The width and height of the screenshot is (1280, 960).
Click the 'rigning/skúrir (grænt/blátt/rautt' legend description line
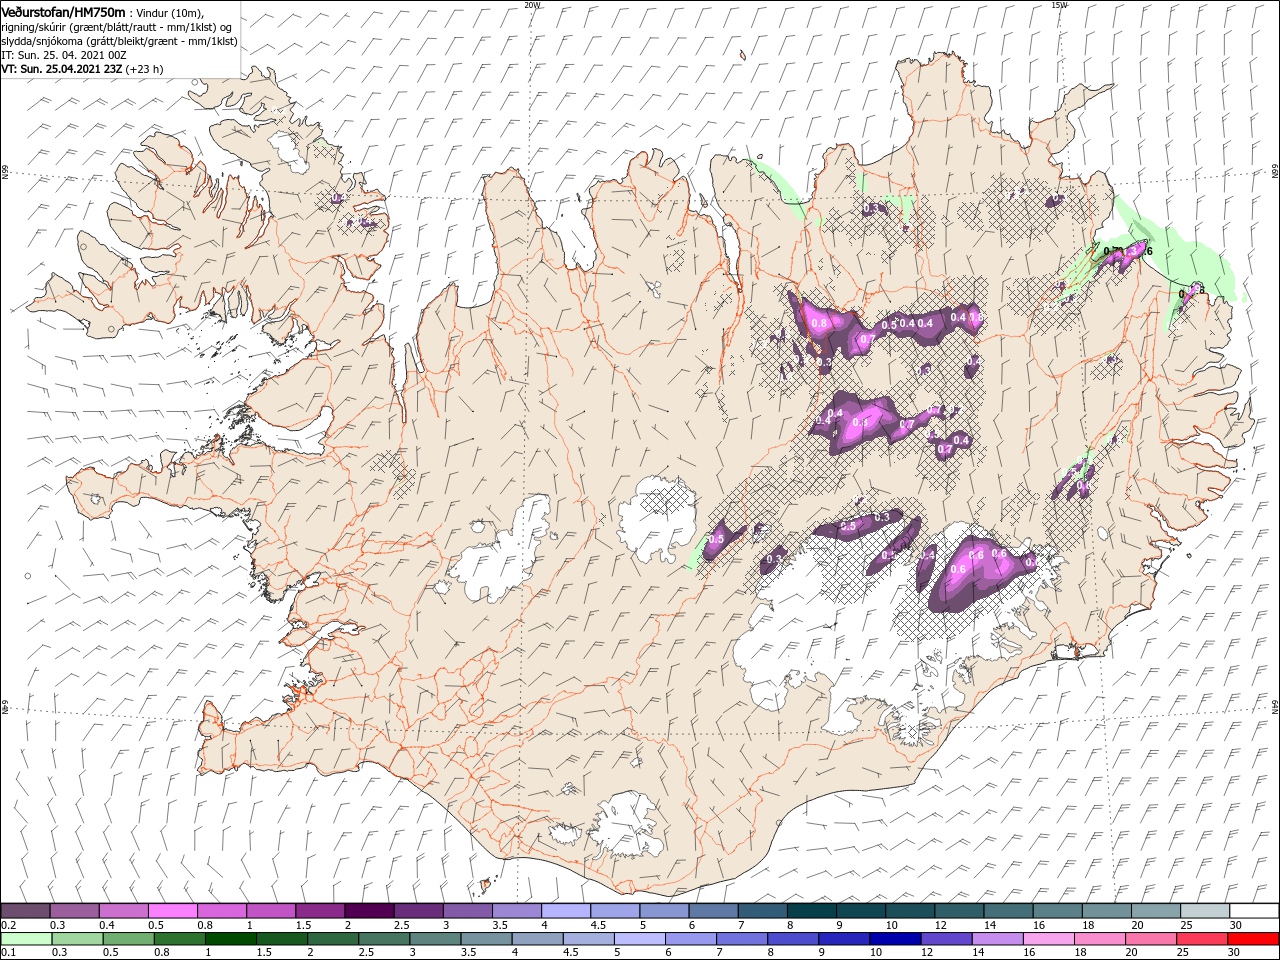116,27
